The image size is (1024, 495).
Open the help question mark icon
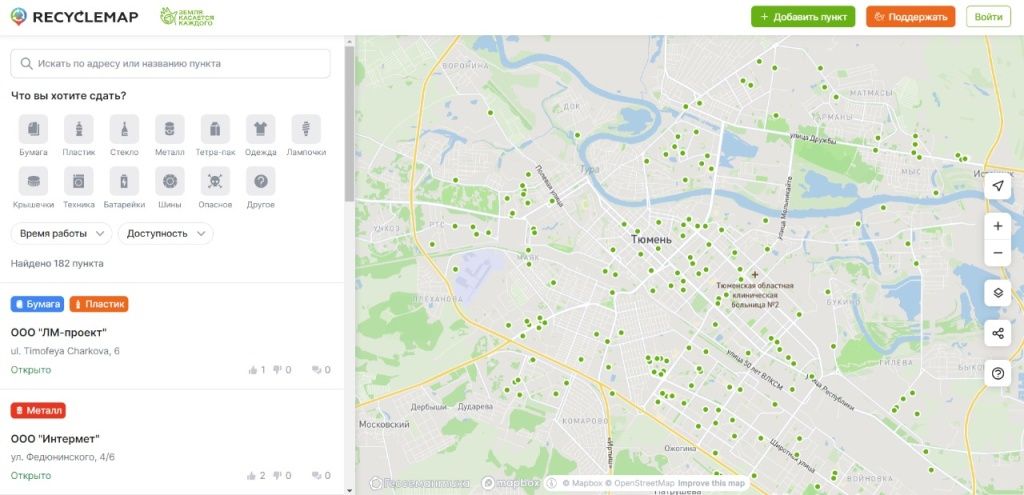click(997, 373)
